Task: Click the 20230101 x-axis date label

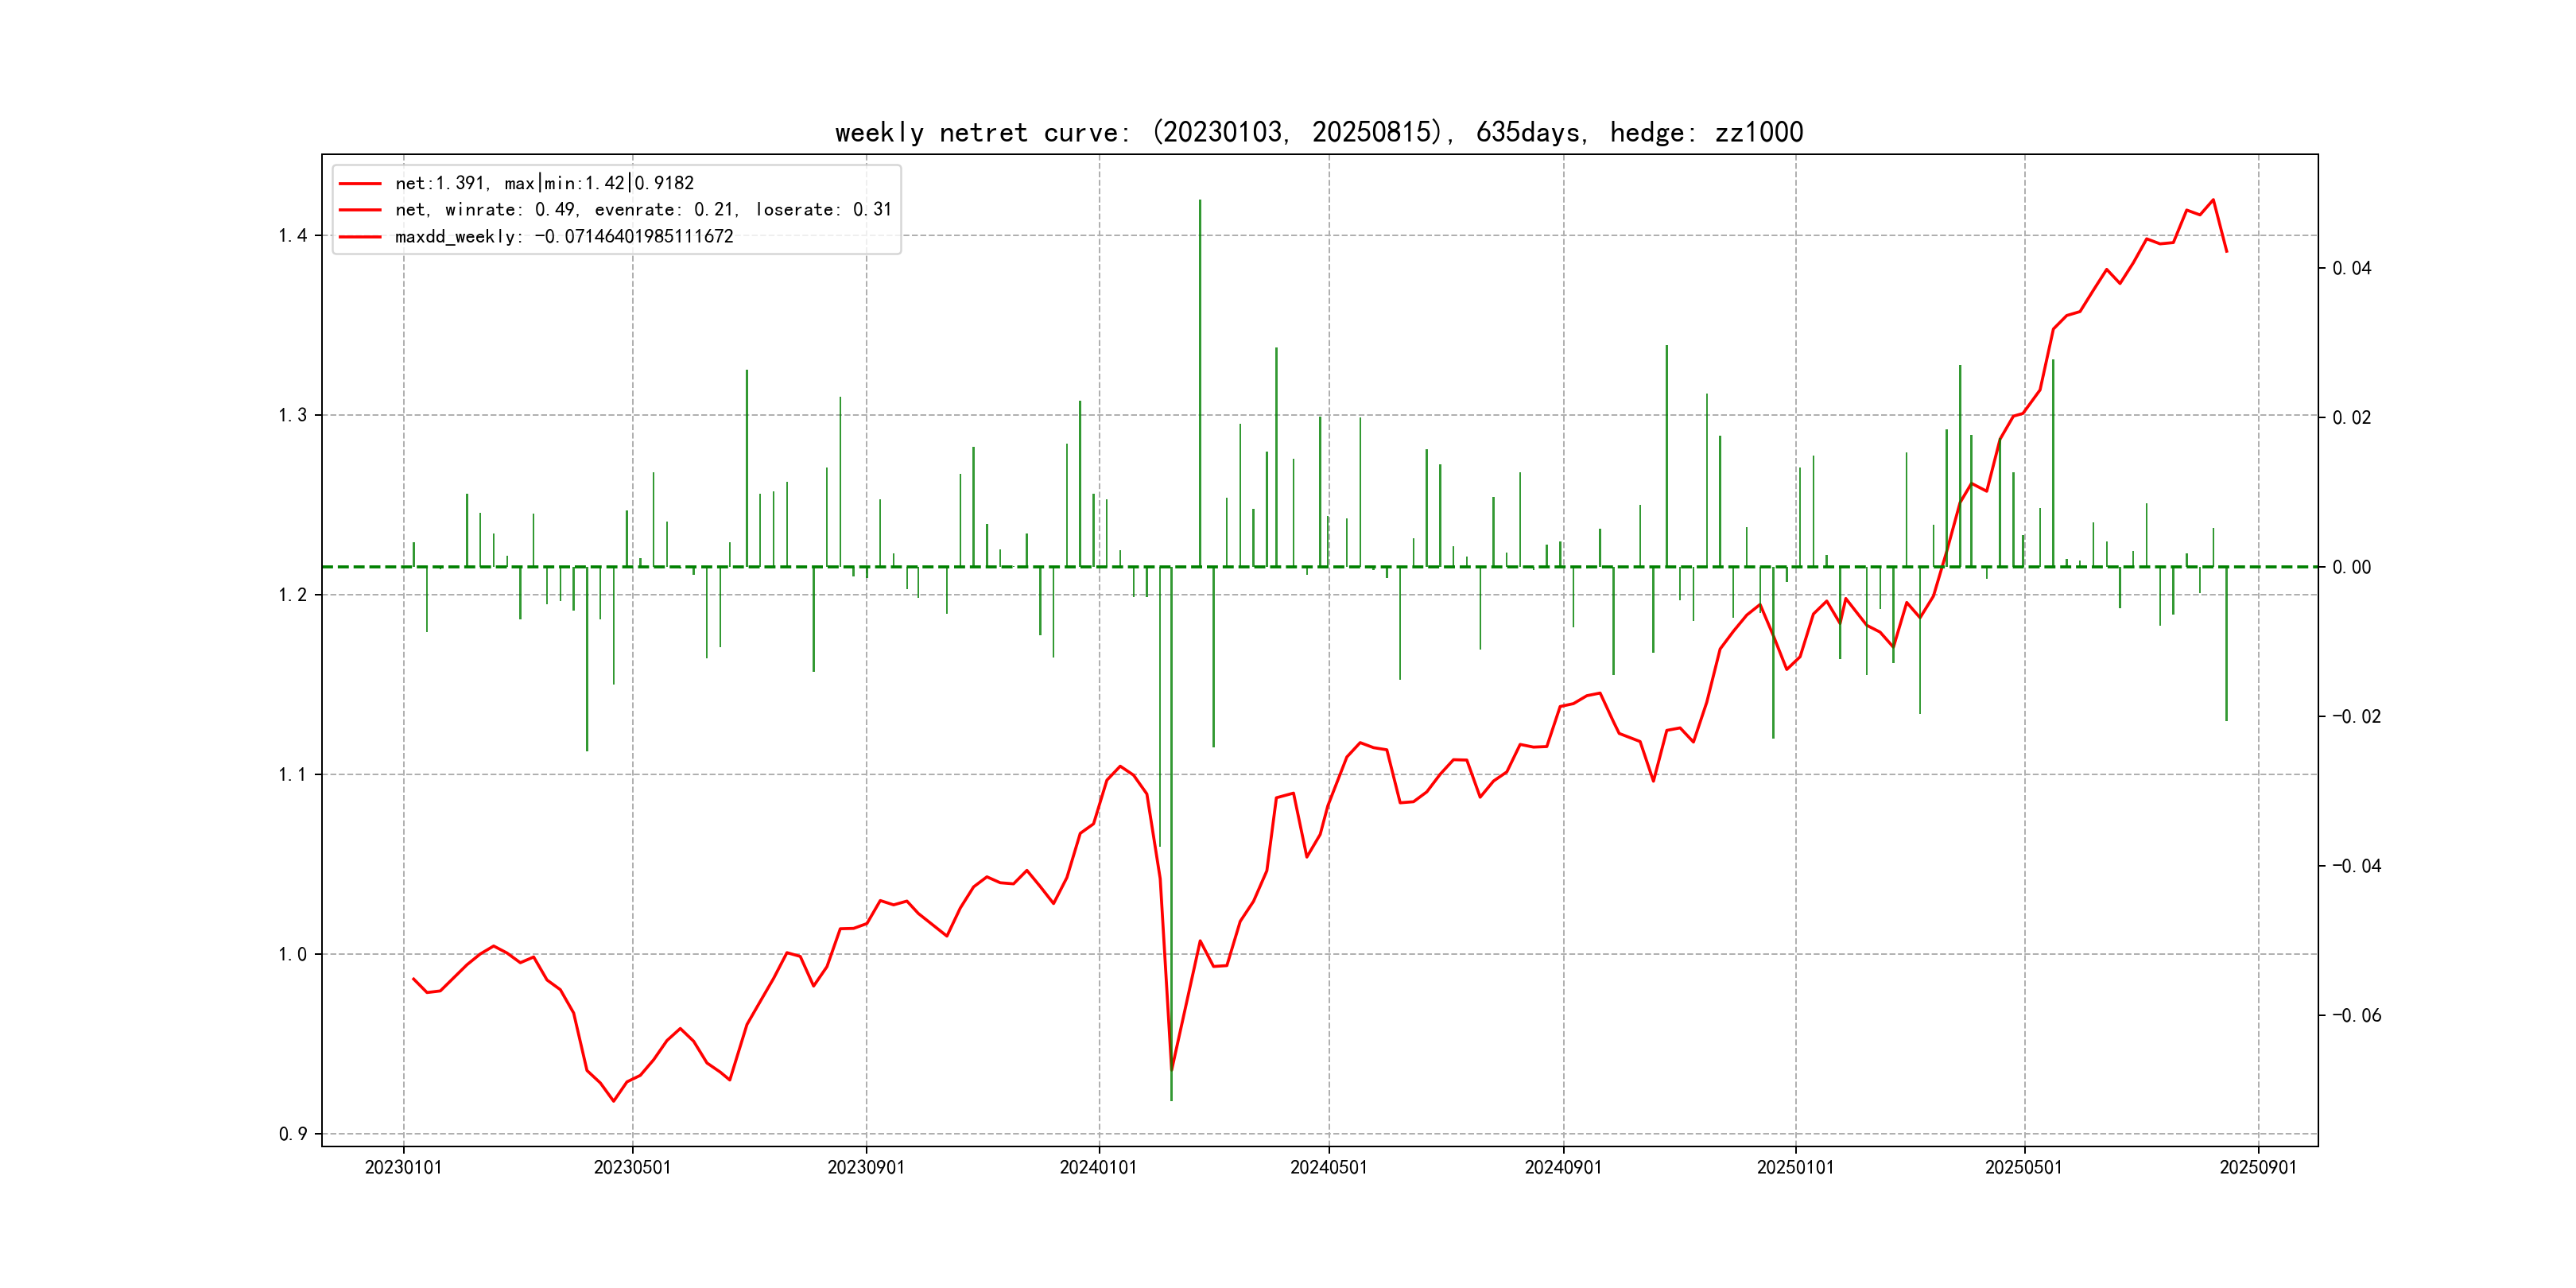Action: 403,1167
